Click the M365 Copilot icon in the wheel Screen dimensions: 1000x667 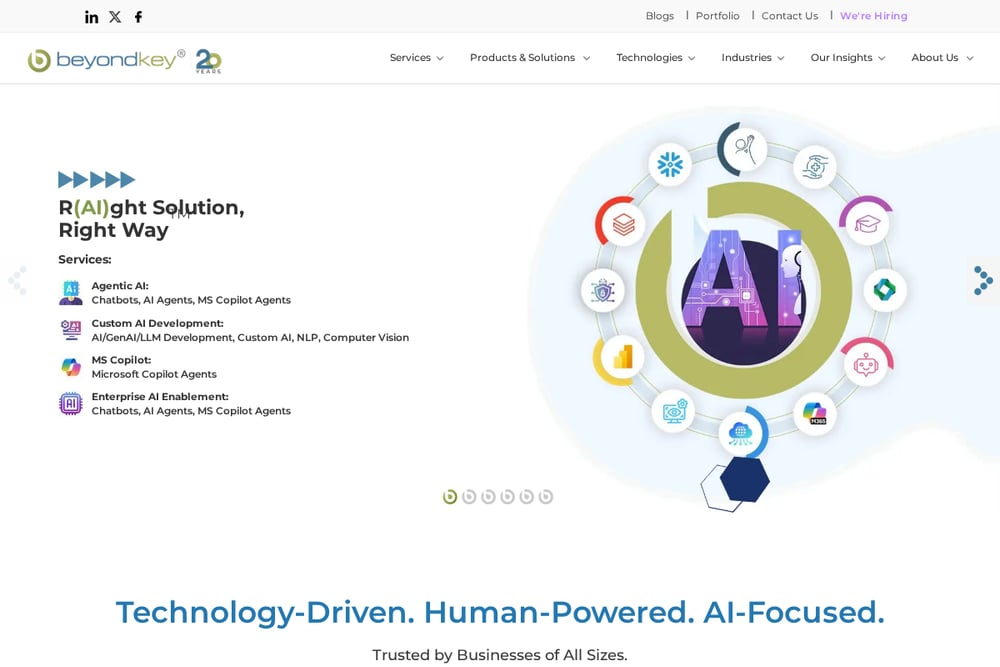coord(814,413)
